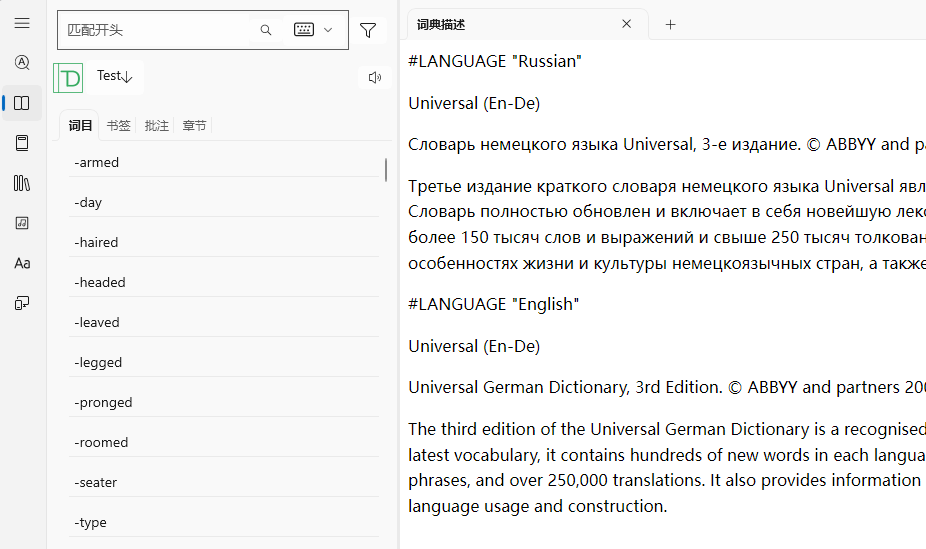This screenshot has width=926, height=549.
Task: Open the font settings Aa icon
Action: point(22,263)
